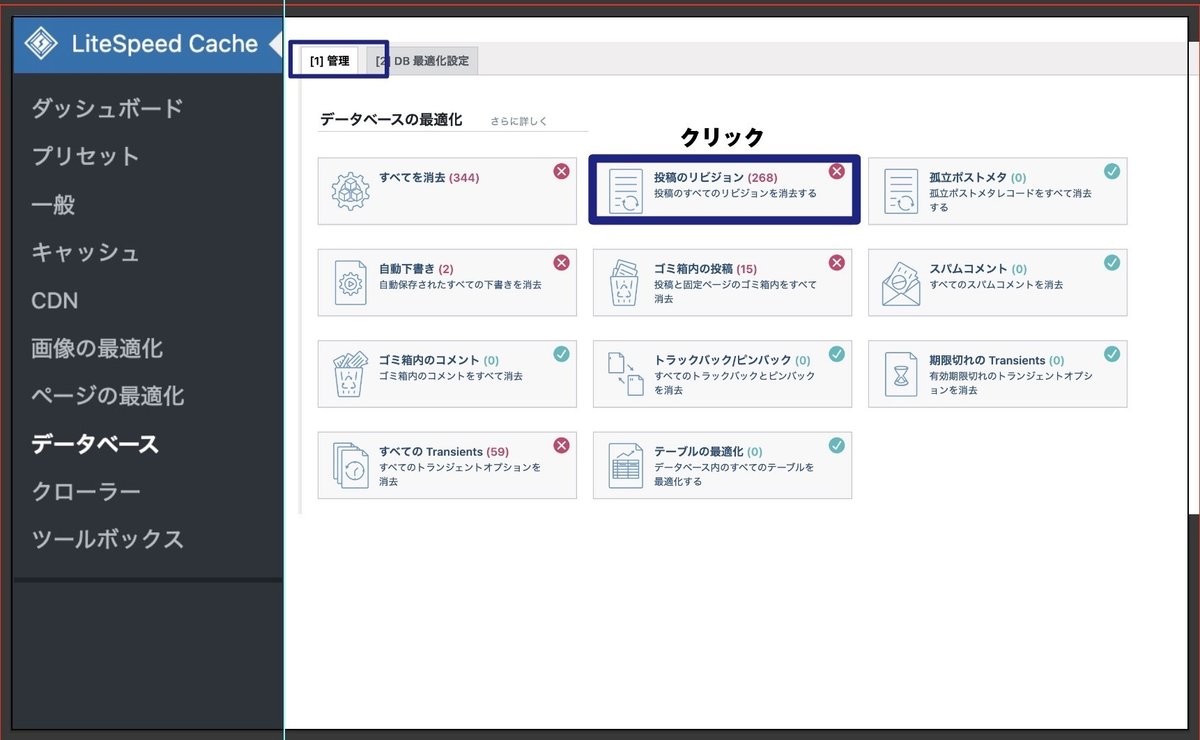Click red X status on 投稿のリビジョン
Viewport: 1200px width, 740px height.
click(x=837, y=171)
